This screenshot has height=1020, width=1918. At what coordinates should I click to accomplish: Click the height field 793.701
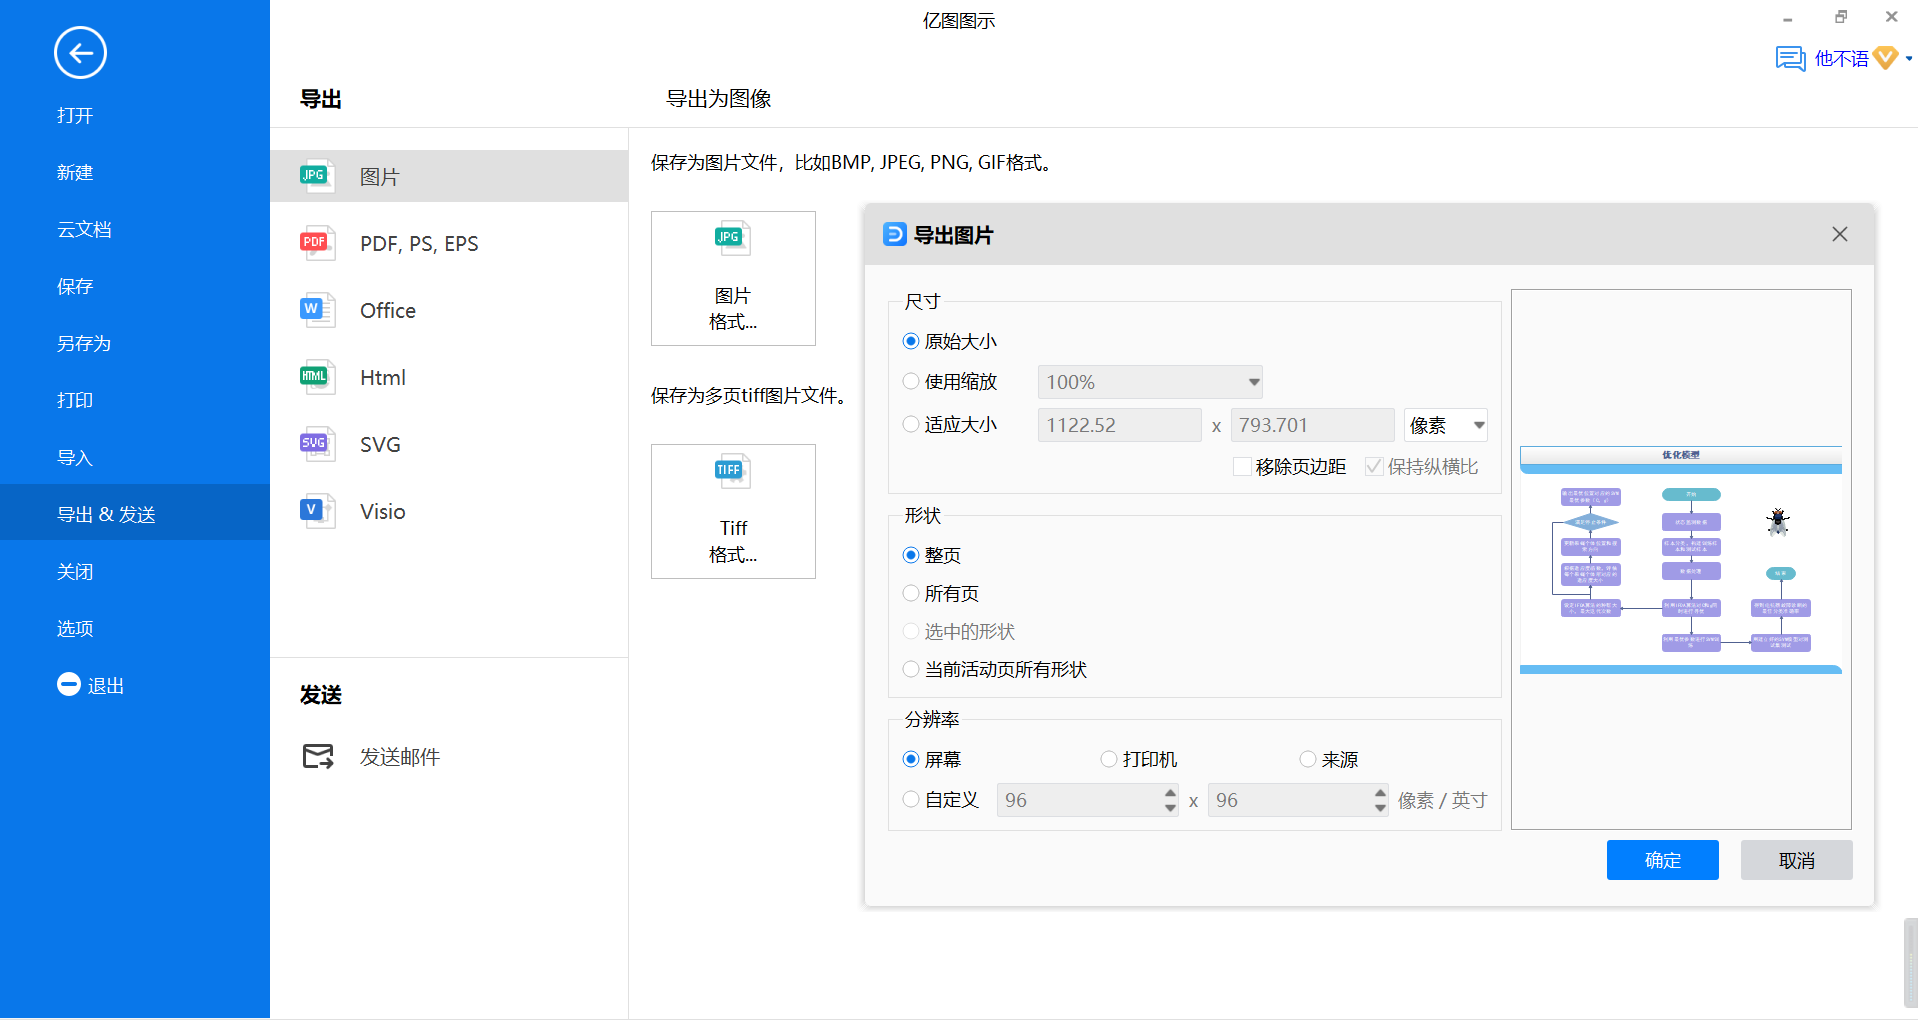[x=1312, y=425]
